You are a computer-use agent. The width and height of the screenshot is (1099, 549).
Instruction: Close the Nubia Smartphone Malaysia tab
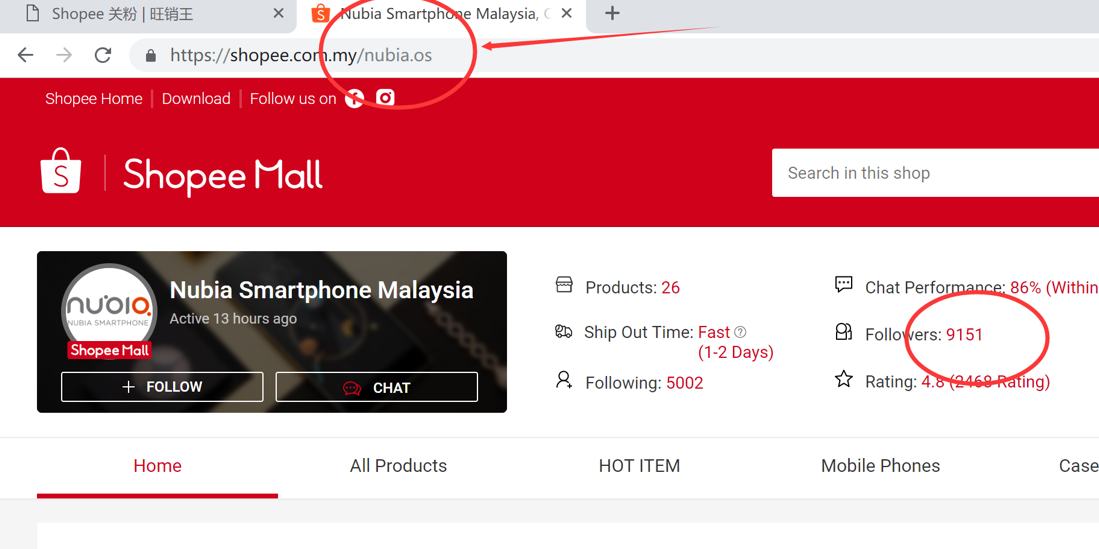tap(566, 13)
